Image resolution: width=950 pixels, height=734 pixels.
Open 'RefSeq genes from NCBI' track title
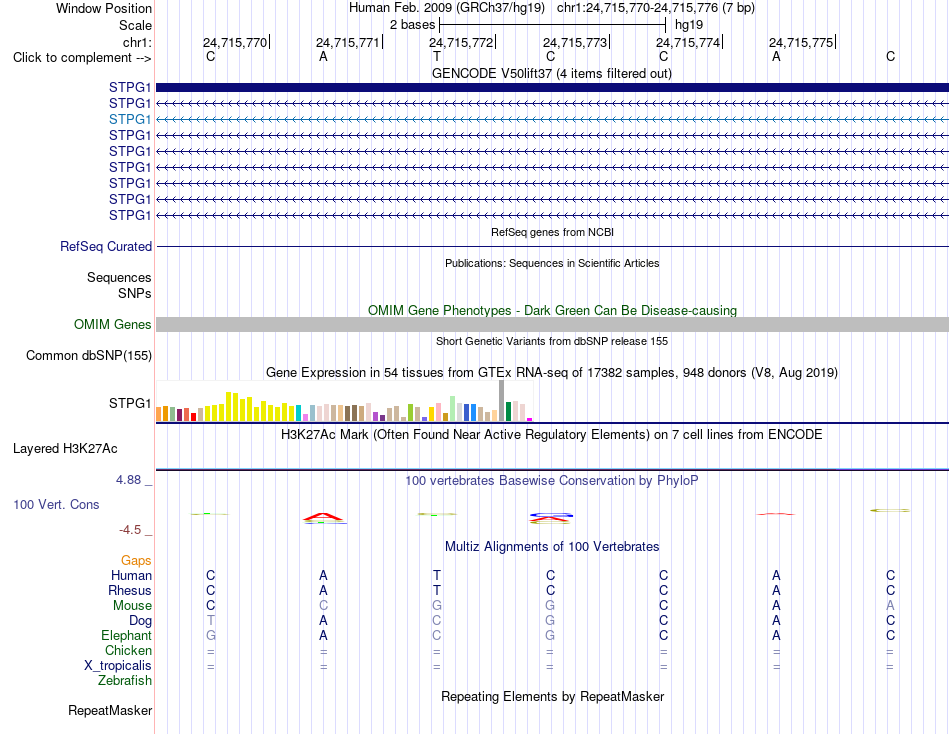pyautogui.click(x=552, y=232)
